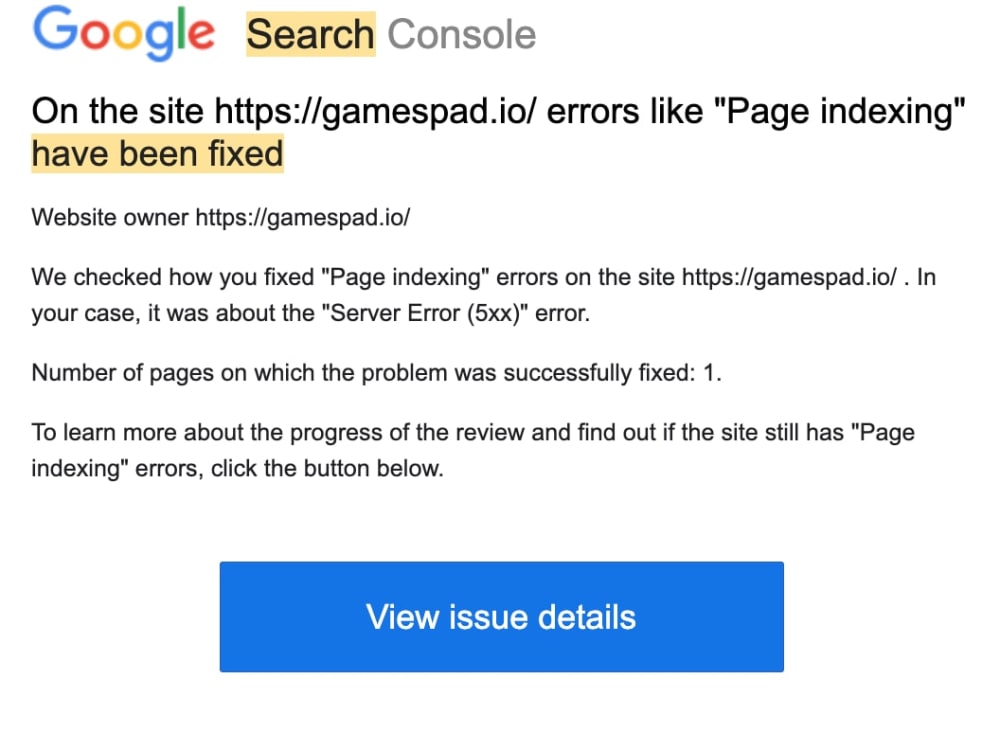This screenshot has height=750, width=1000.
Task: Click "Page indexing" in the "We checked" paragraph
Action: click(x=405, y=277)
